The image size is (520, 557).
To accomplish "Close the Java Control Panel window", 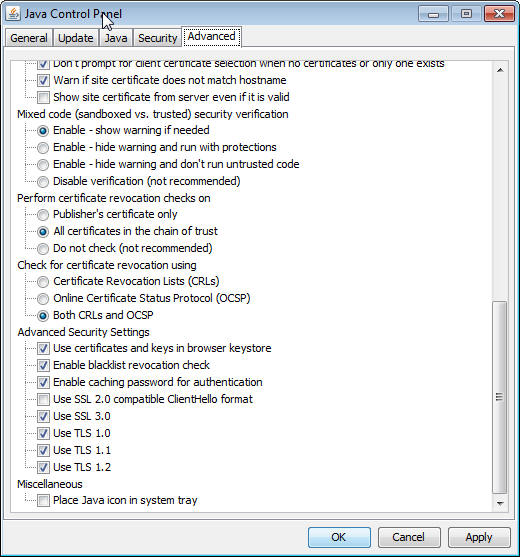I will (x=499, y=14).
